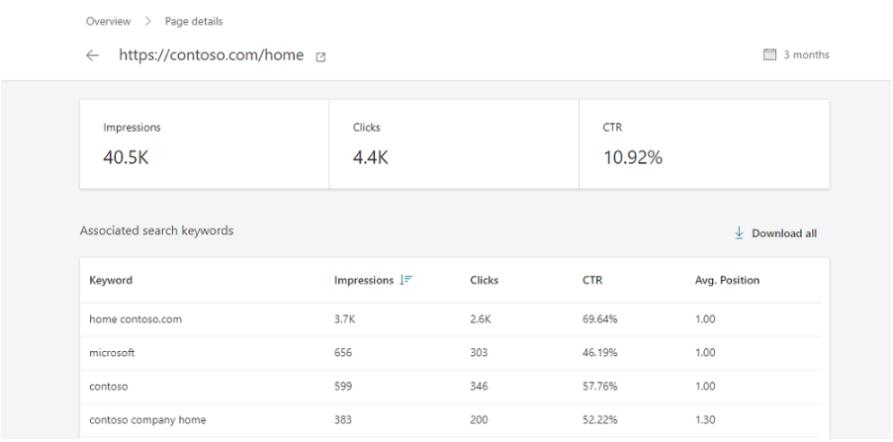Click the breadcrumb chevron separator
This screenshot has width=893, height=442.
[148, 22]
